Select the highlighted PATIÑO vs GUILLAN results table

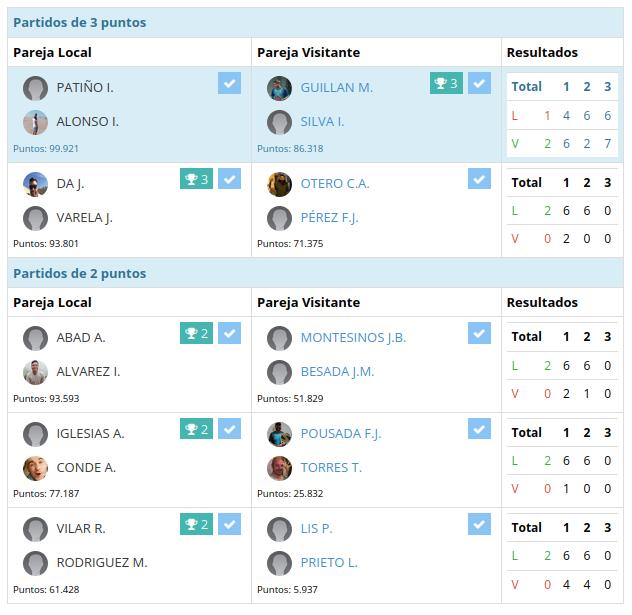[562, 115]
